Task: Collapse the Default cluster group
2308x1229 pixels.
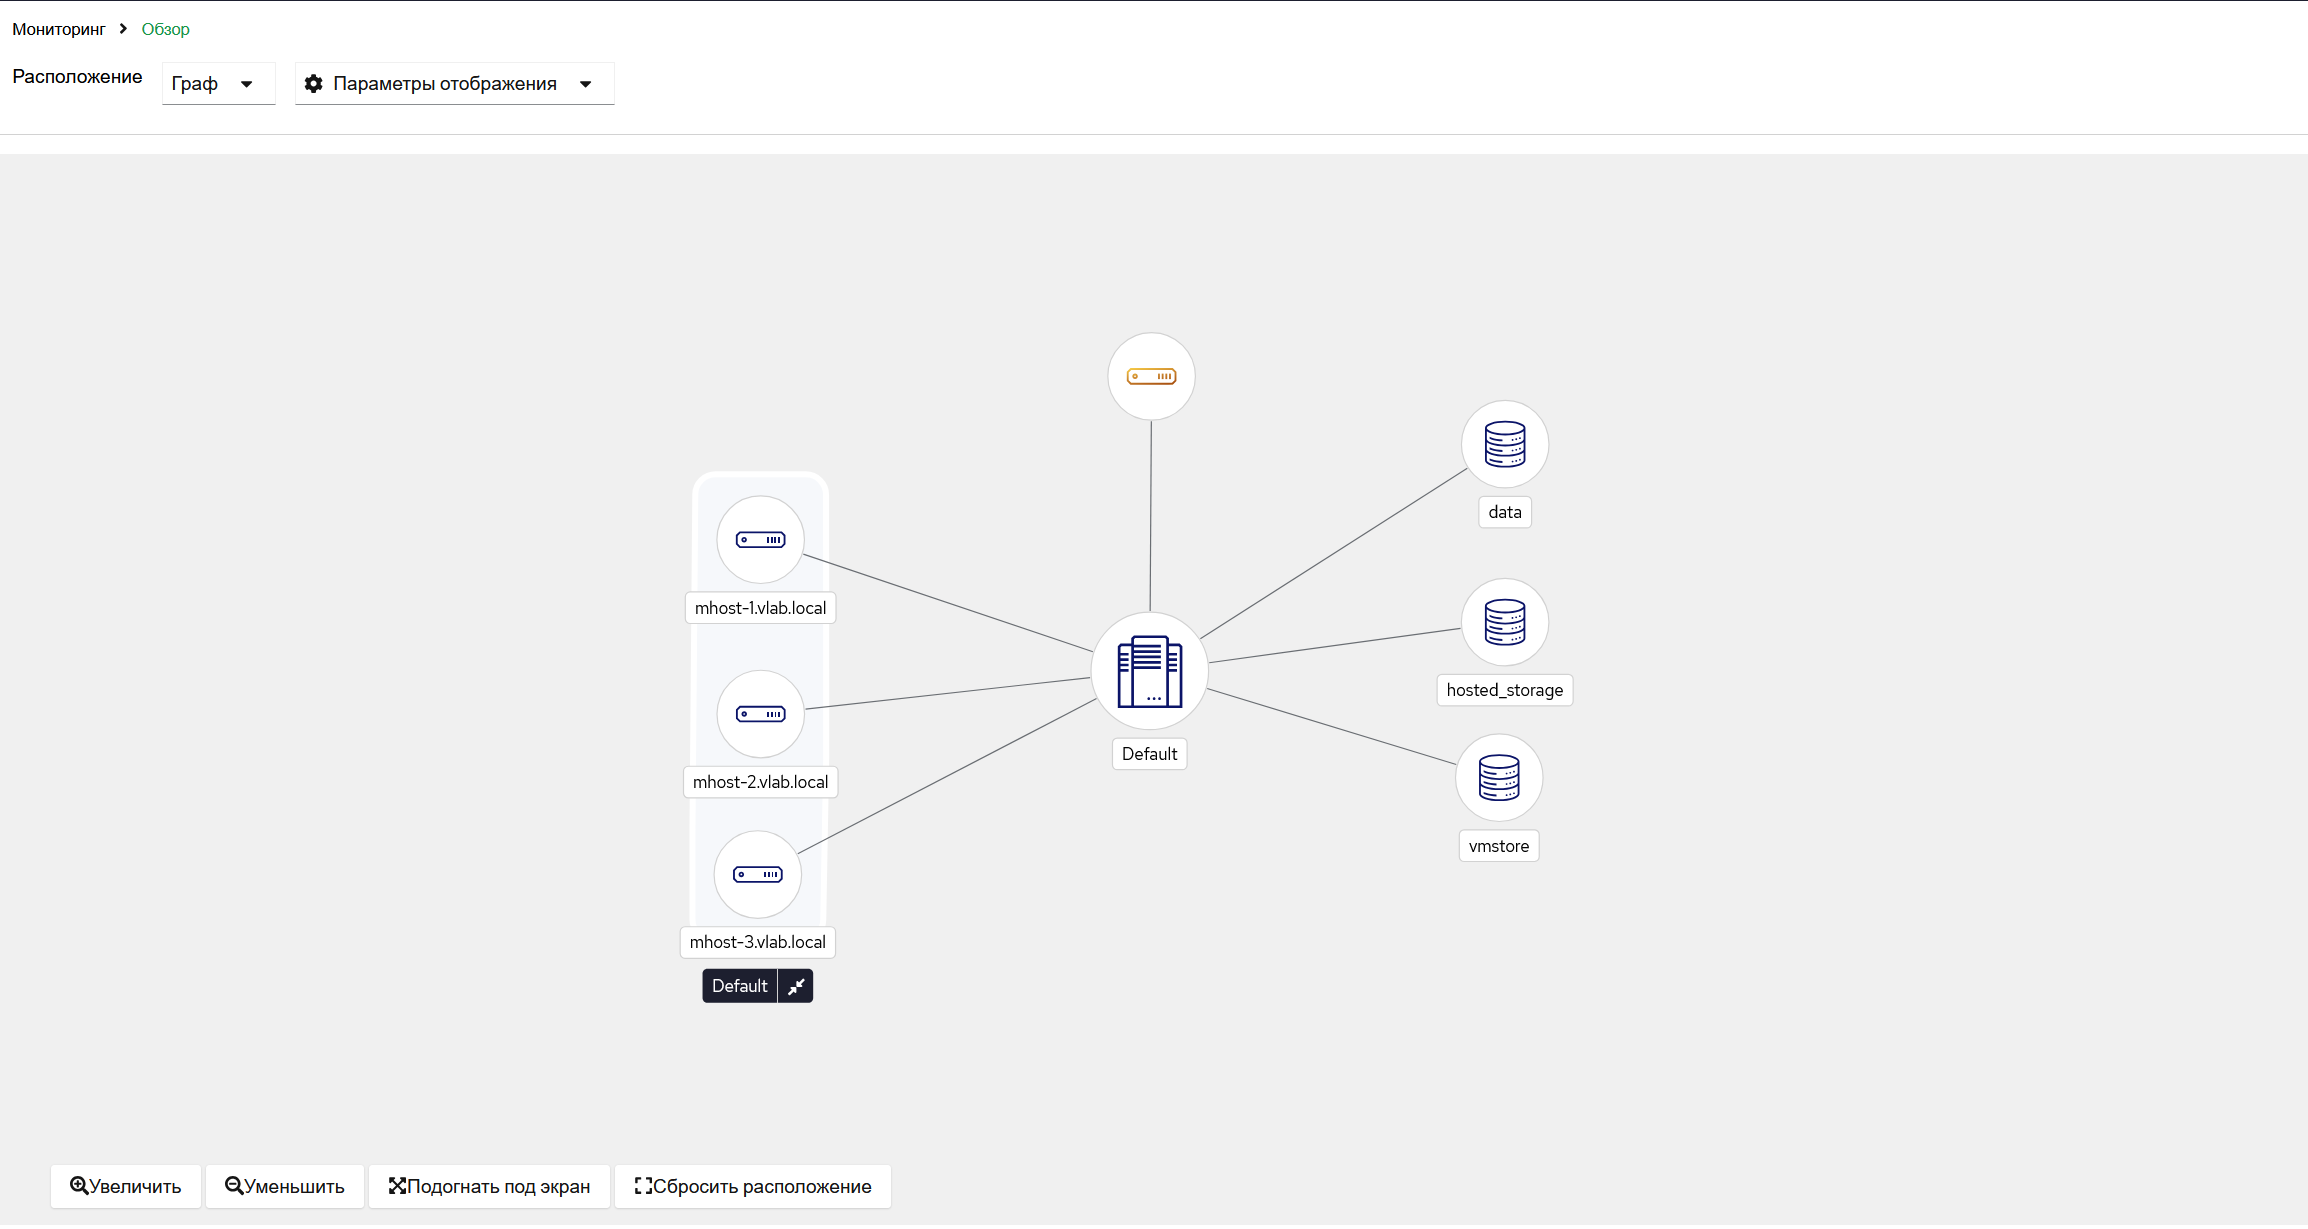Action: [x=796, y=986]
